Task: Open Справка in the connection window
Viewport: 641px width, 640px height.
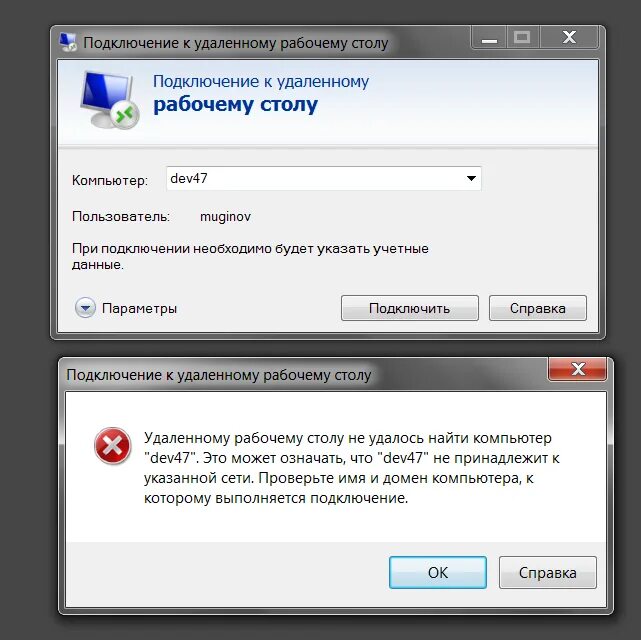Action: 538,308
